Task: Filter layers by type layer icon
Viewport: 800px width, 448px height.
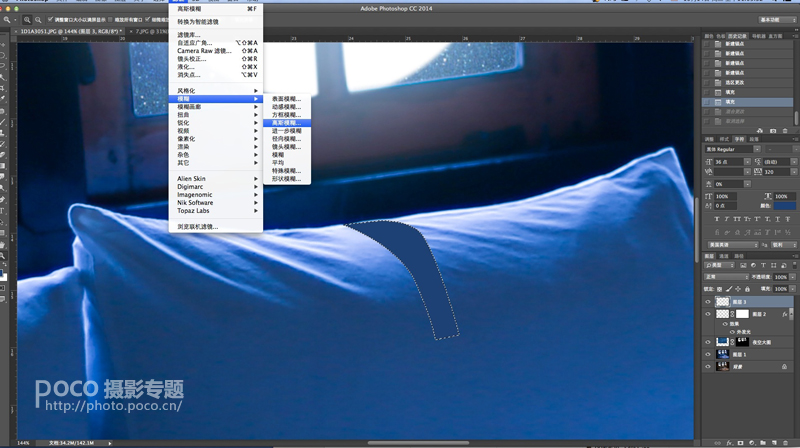Action: [763, 265]
